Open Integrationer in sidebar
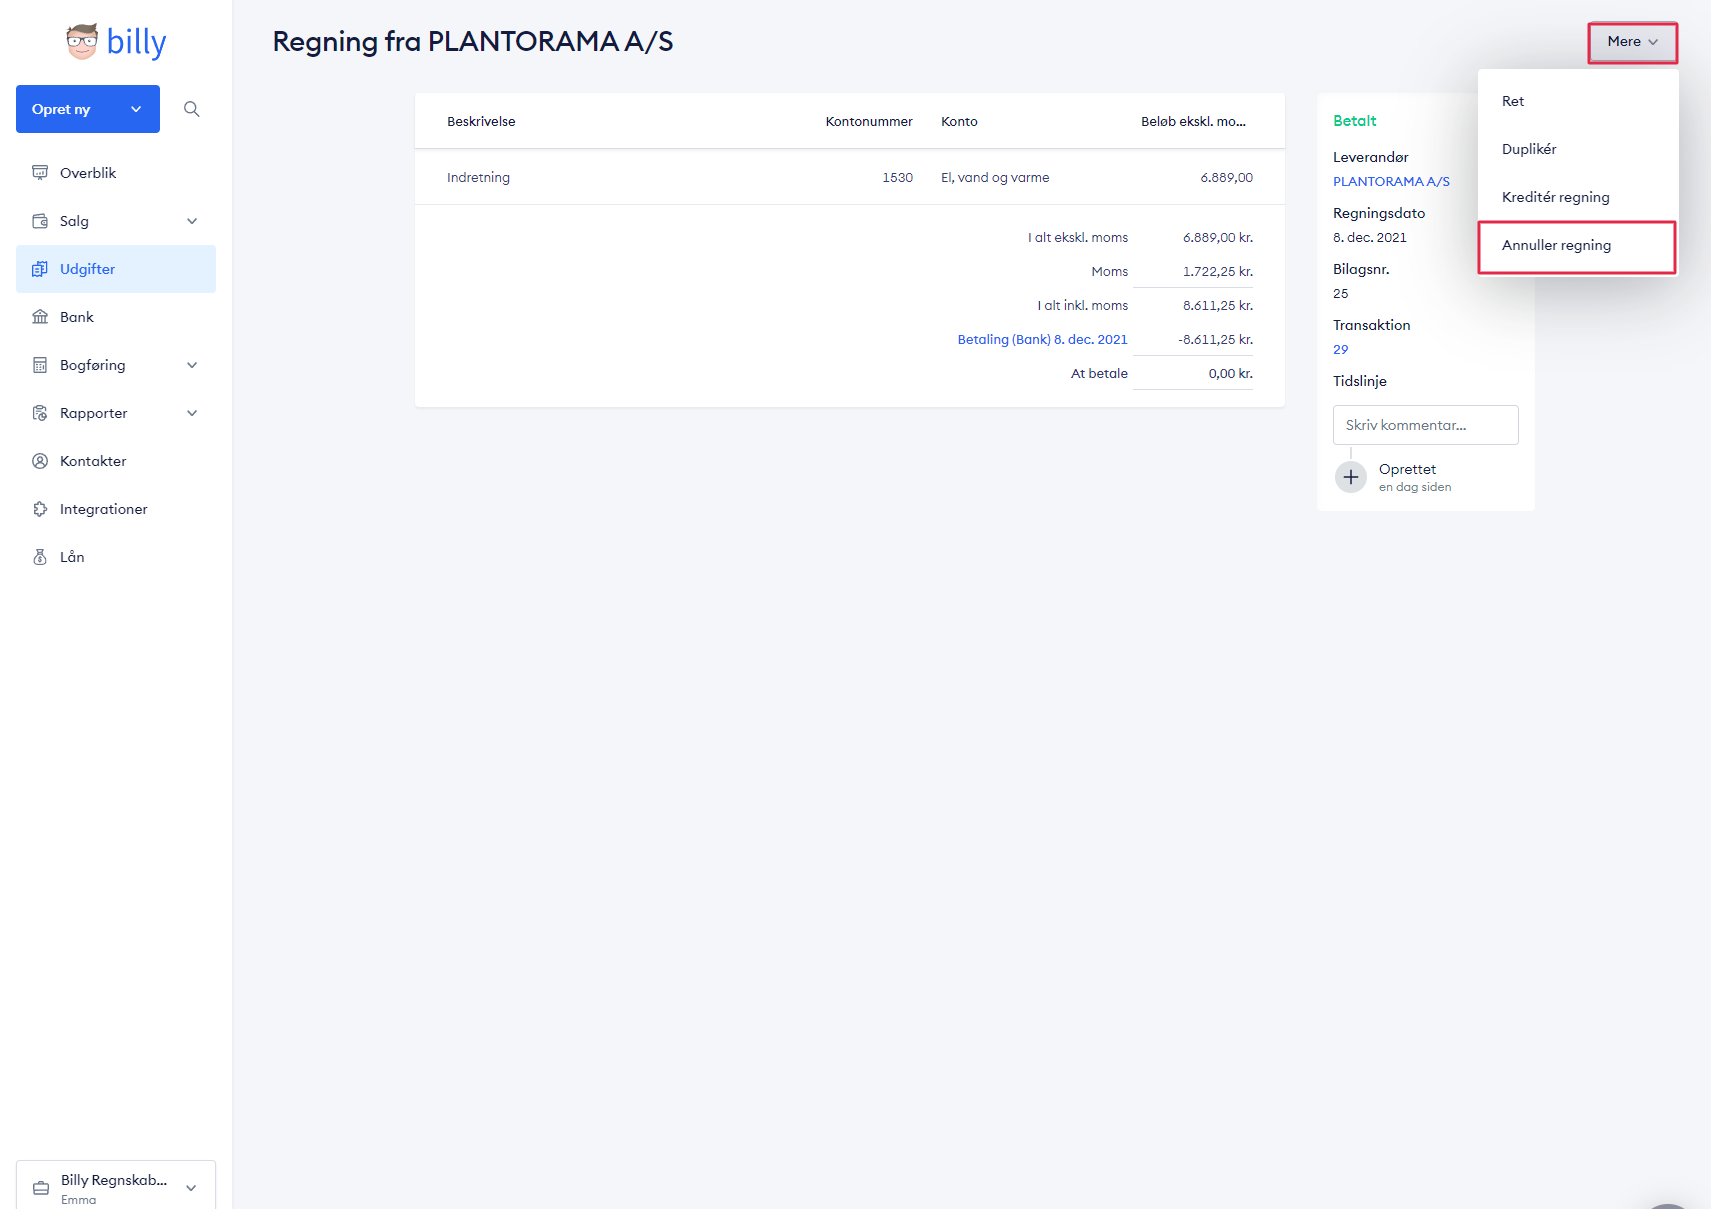Screen dimensions: 1711x1209 116,509
